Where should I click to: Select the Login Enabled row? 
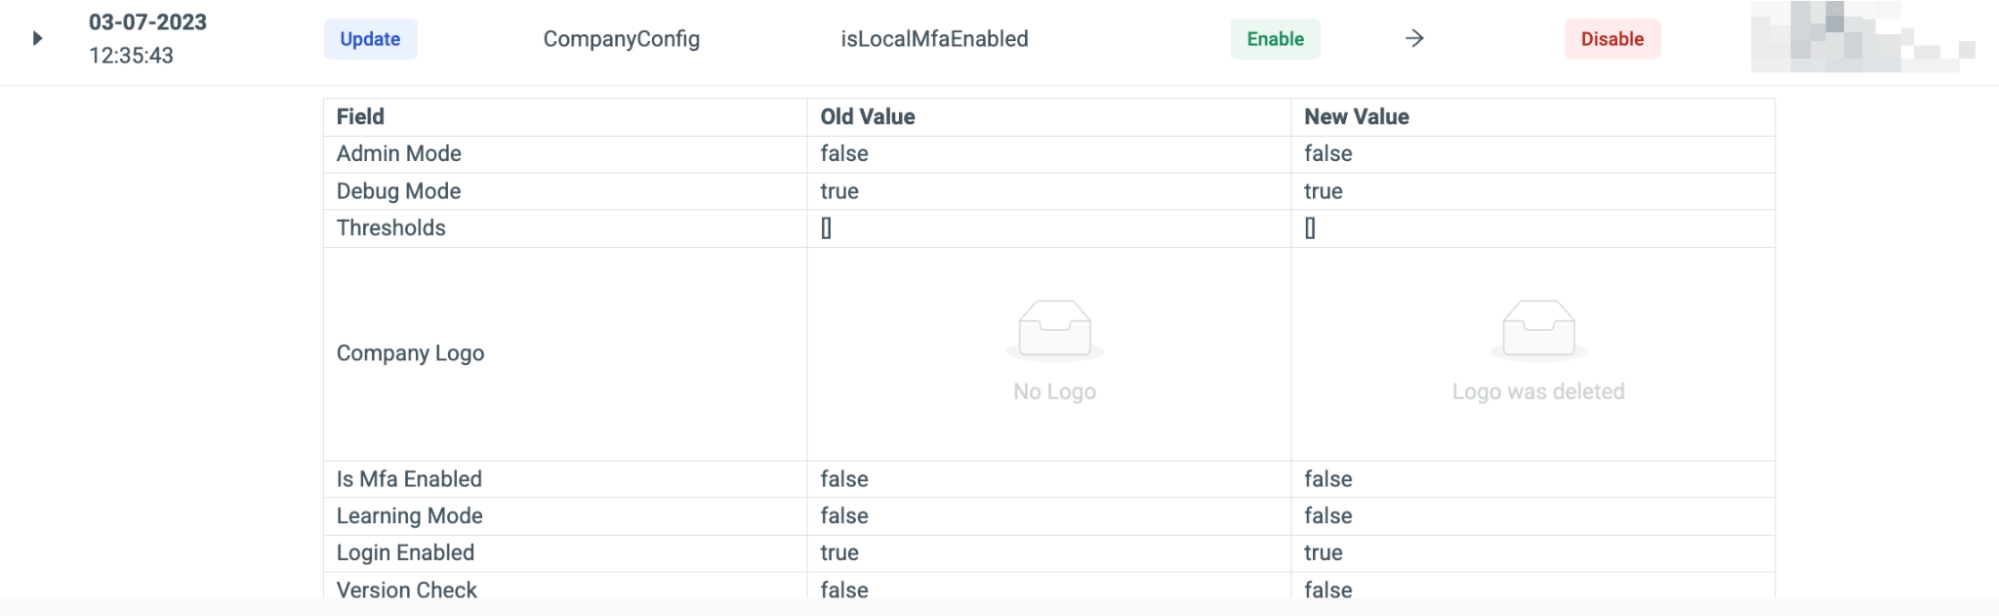[1049, 553]
